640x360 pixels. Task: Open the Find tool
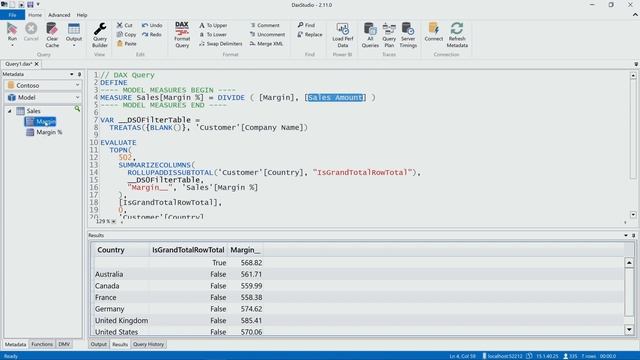point(306,25)
